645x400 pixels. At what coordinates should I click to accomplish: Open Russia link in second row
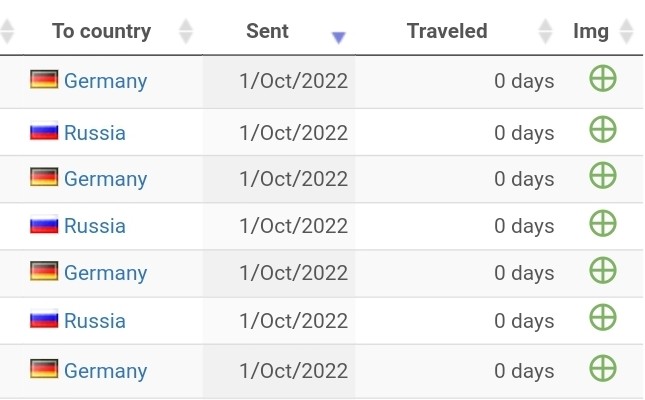point(95,133)
